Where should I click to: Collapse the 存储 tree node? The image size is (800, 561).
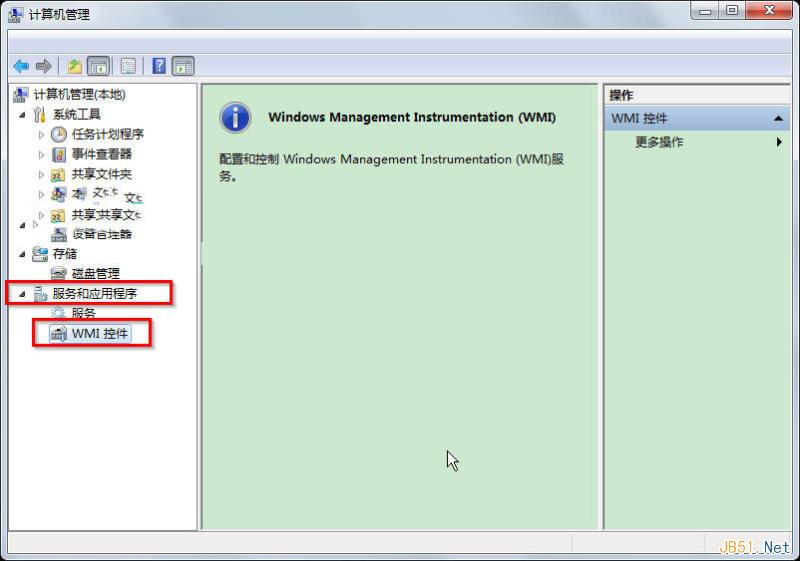[22, 254]
